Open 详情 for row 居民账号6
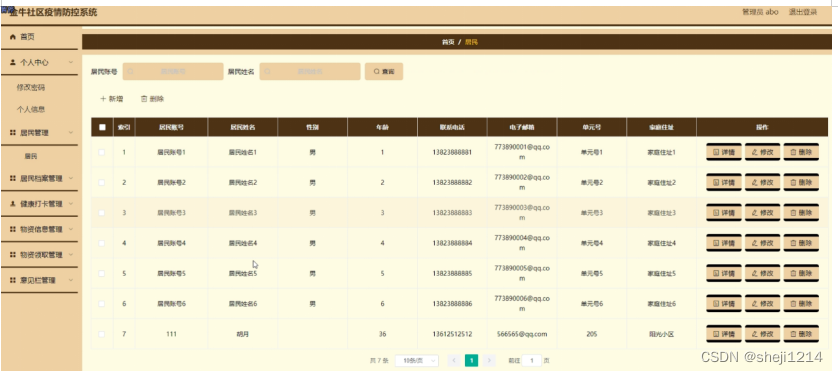 click(x=724, y=303)
